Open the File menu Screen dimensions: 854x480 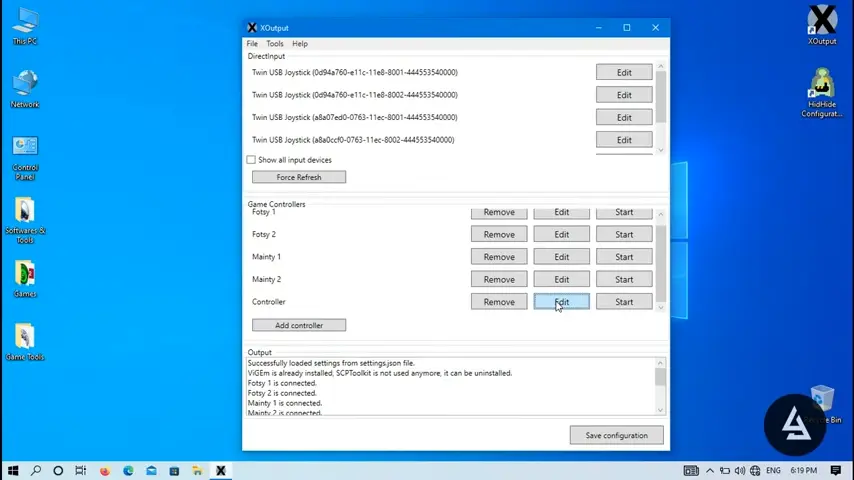click(252, 44)
